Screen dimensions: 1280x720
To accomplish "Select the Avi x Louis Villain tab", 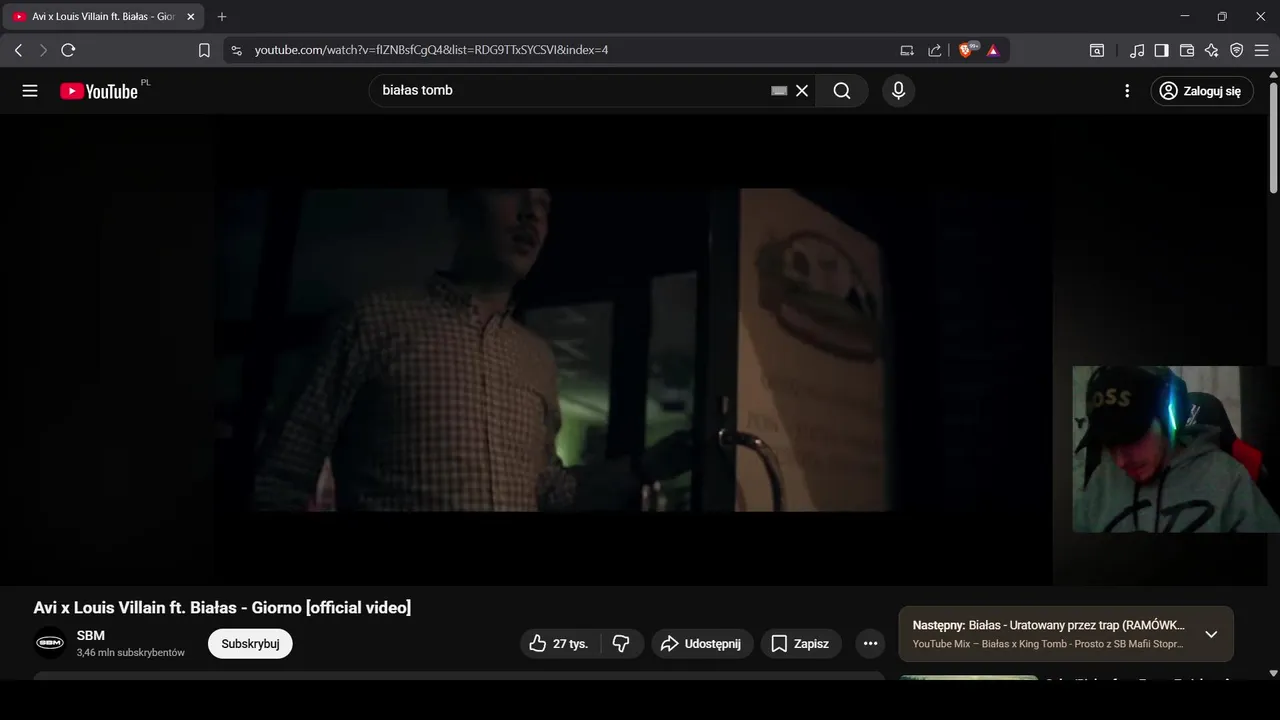I will tap(104, 17).
